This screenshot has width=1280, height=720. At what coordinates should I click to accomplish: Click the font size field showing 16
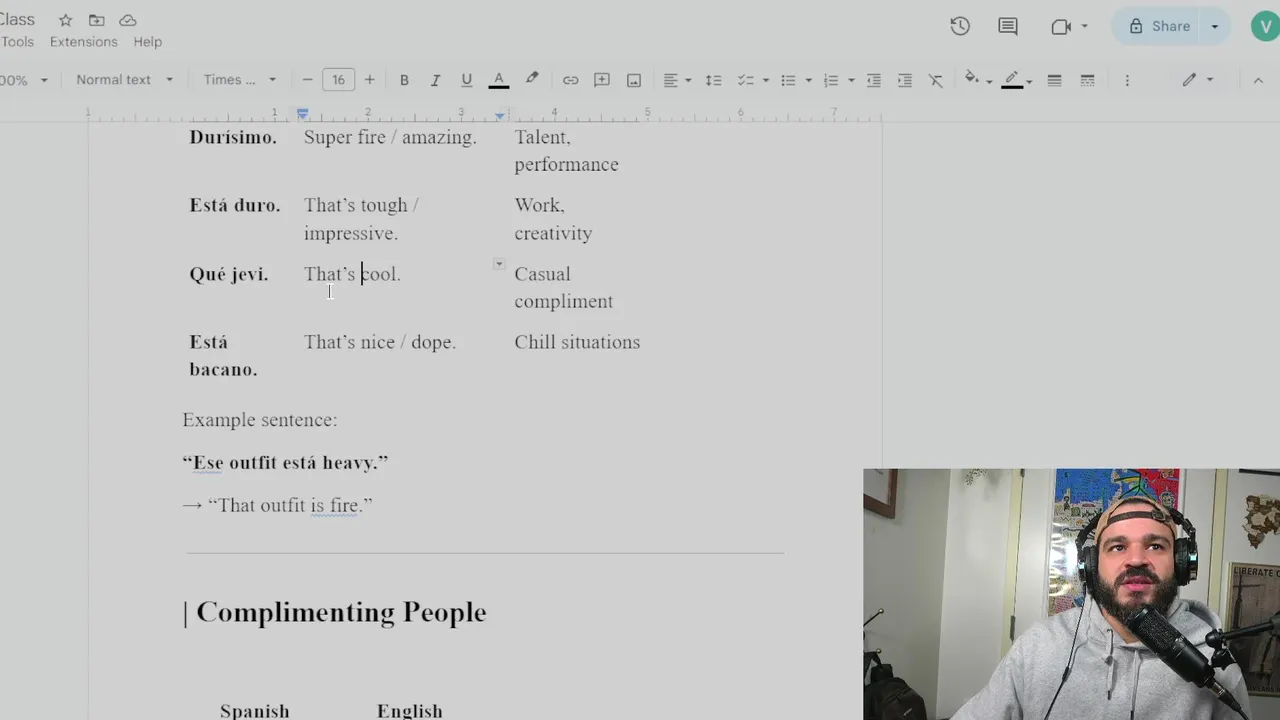pos(338,80)
